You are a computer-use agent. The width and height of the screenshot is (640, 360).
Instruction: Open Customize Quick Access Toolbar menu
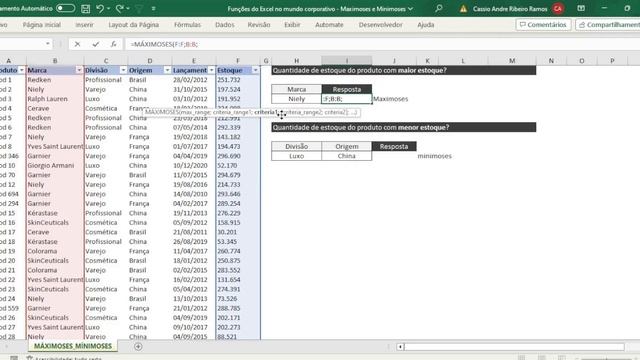[153, 9]
